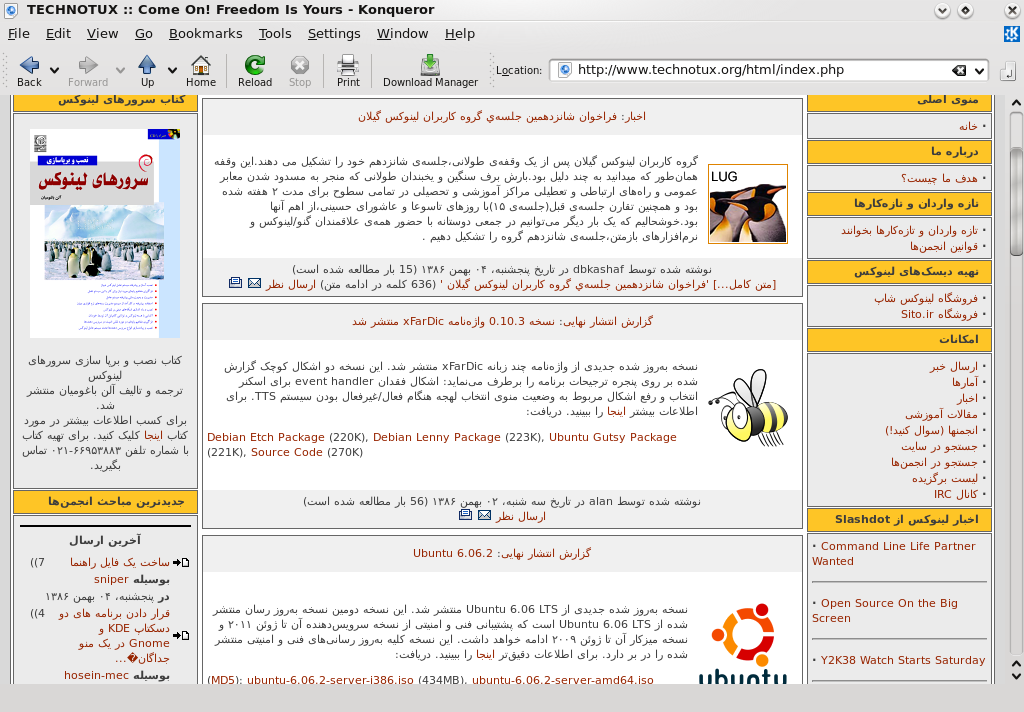
Task: Click the post icon beside 'ساخت یک فایل راهنما'
Action: click(x=182, y=562)
